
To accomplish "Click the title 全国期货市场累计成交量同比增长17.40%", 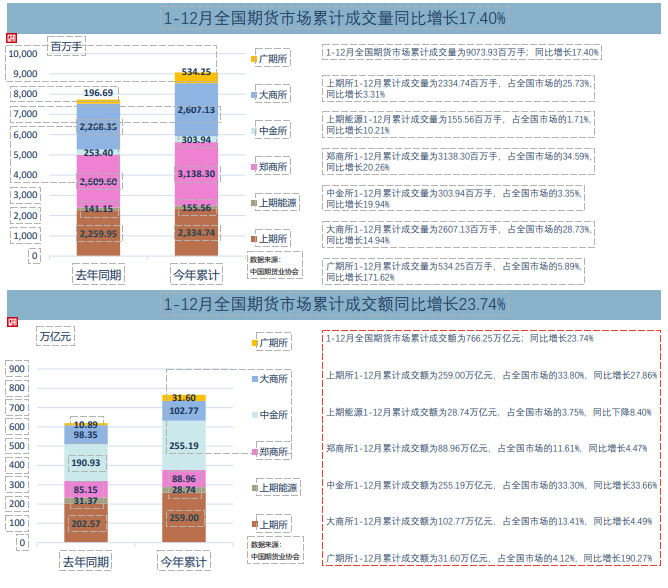I will pos(334,18).
